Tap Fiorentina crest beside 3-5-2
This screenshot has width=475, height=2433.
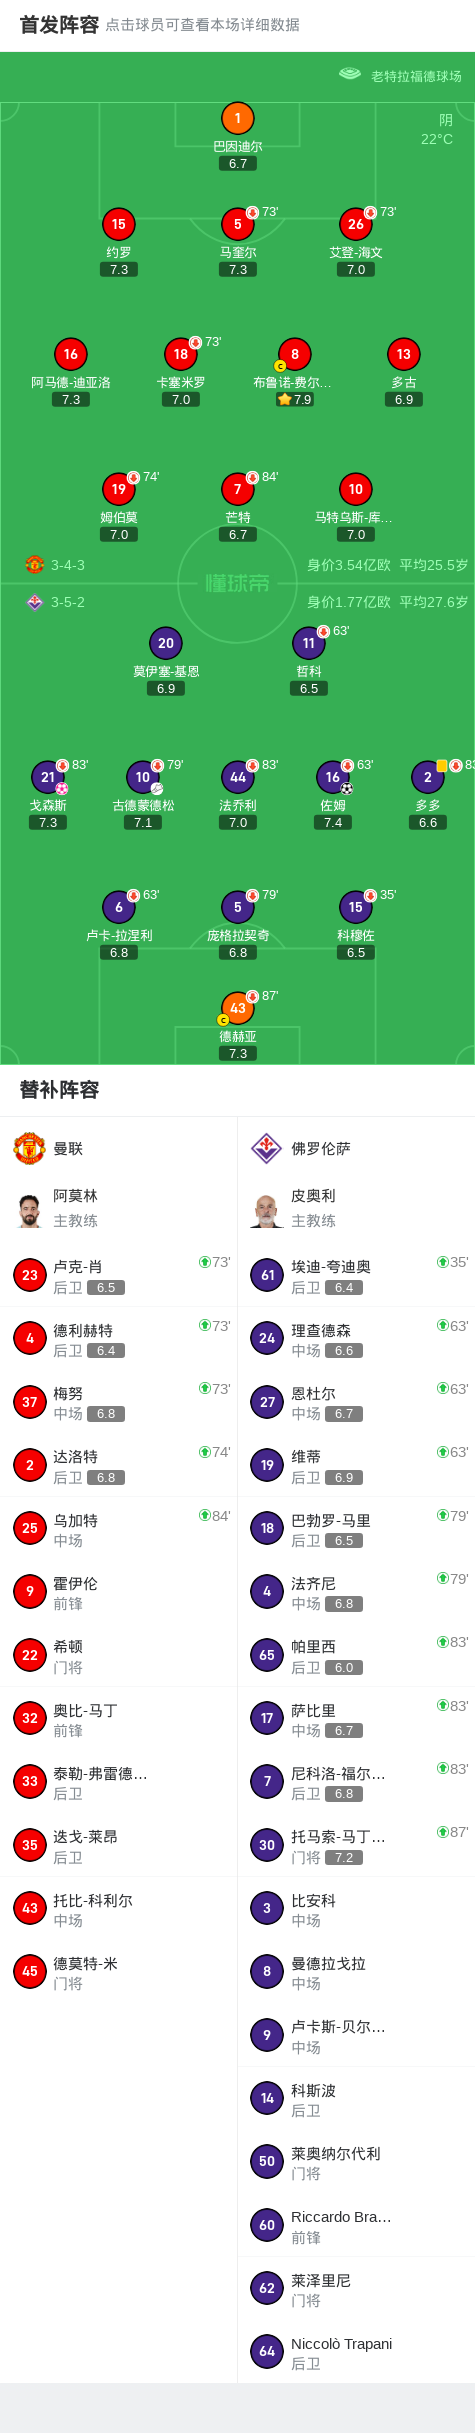coord(35,602)
